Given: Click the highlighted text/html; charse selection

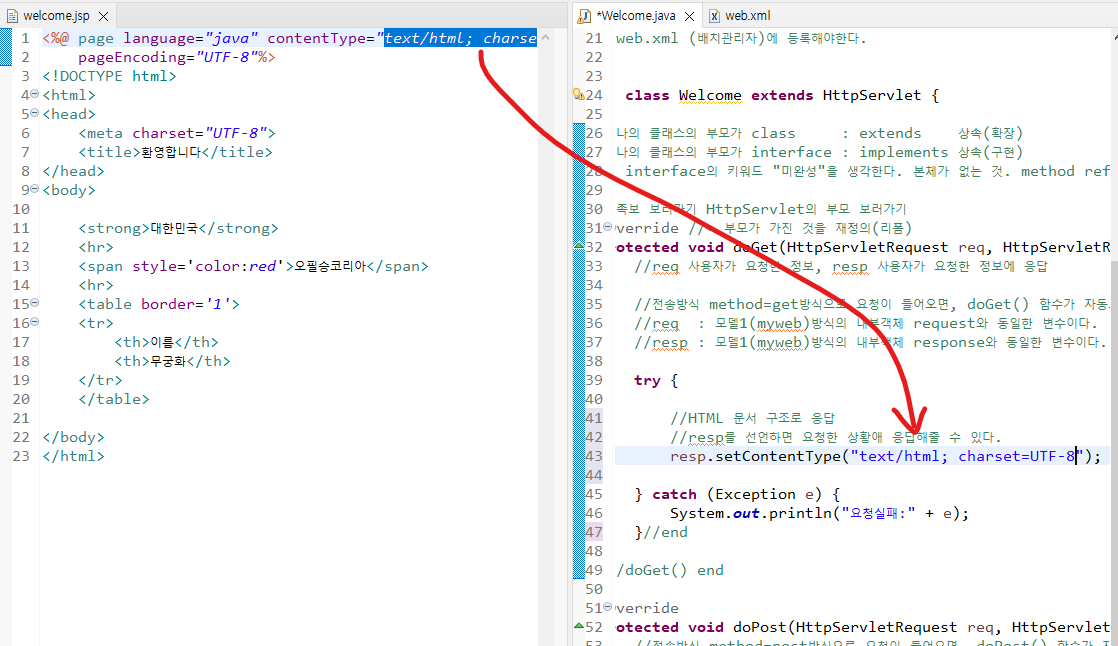Looking at the screenshot, I should point(460,38).
